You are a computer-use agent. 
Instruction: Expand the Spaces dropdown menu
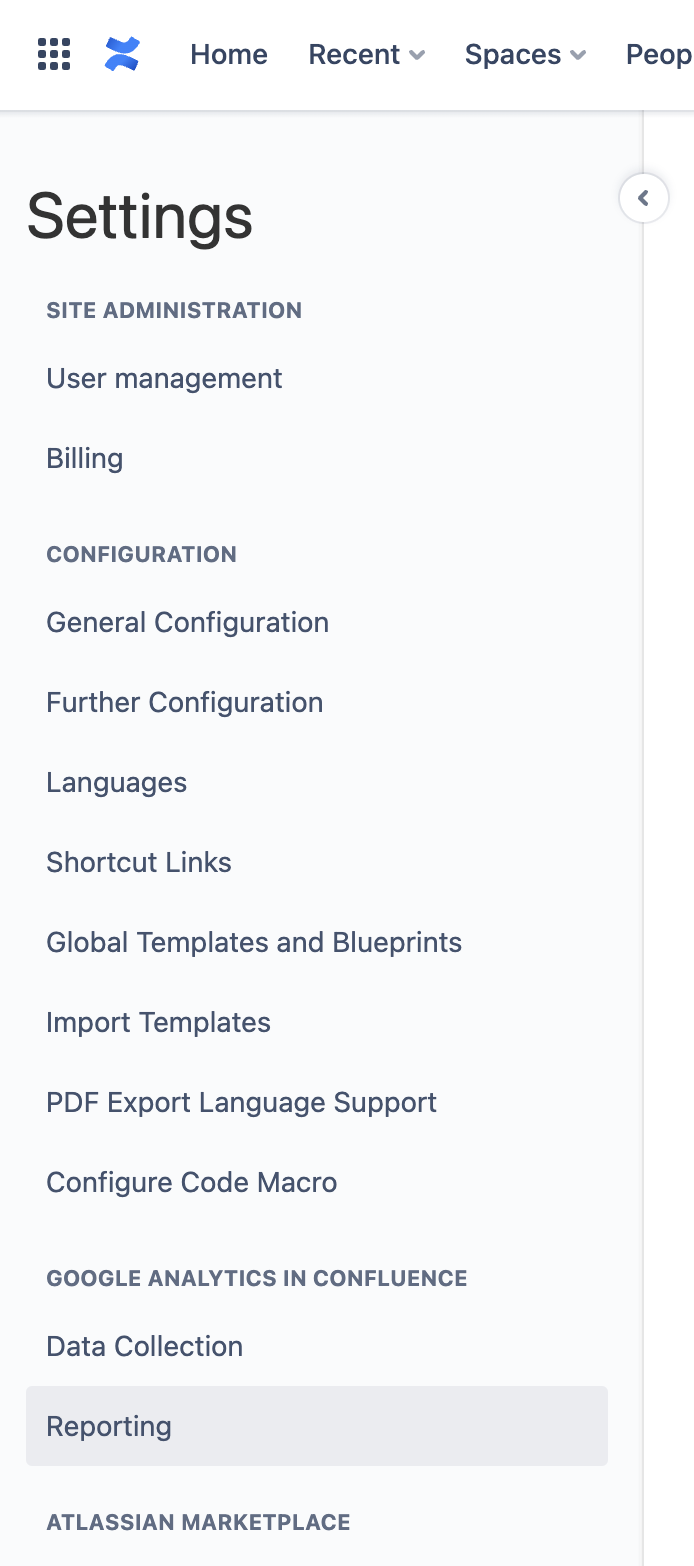(525, 54)
